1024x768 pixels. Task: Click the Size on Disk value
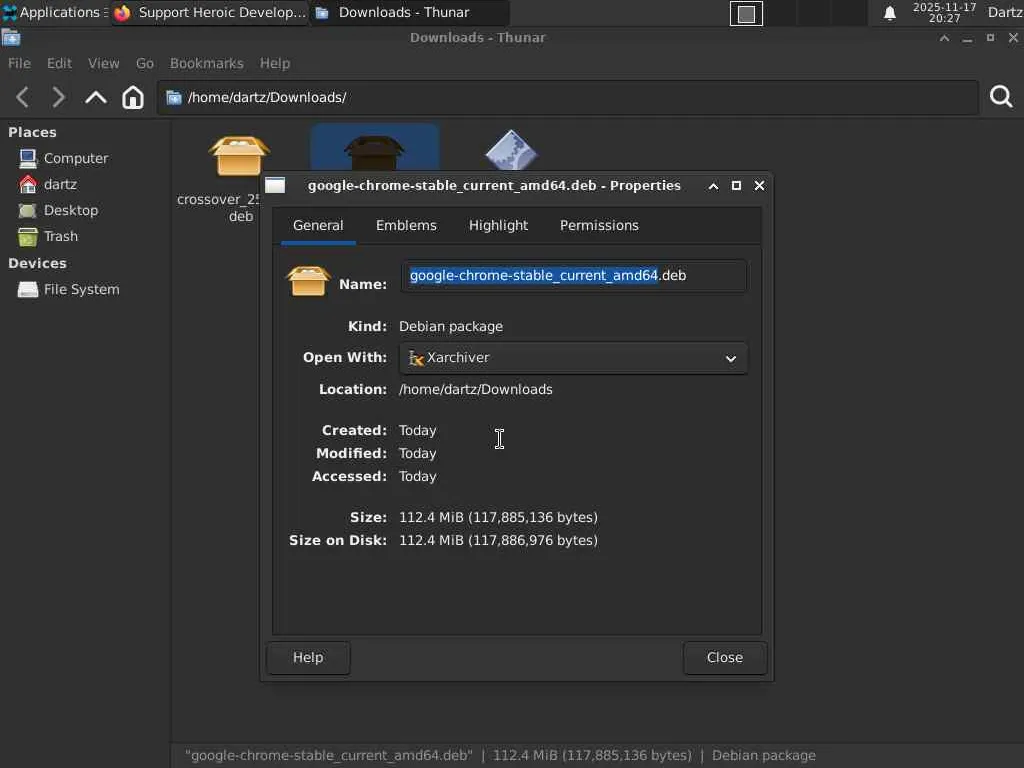pos(498,540)
